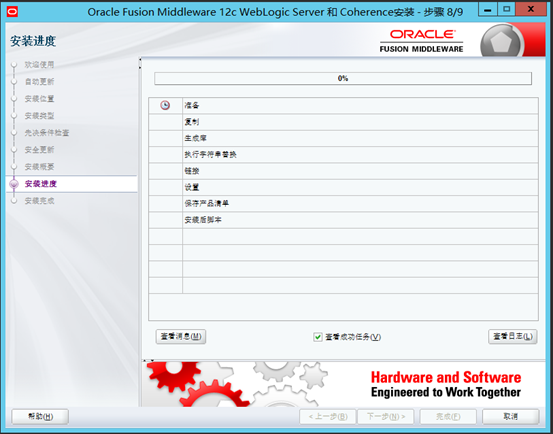Image resolution: width=553 pixels, height=434 pixels.
Task: Click the 0% installation progress bar
Action: 343,78
